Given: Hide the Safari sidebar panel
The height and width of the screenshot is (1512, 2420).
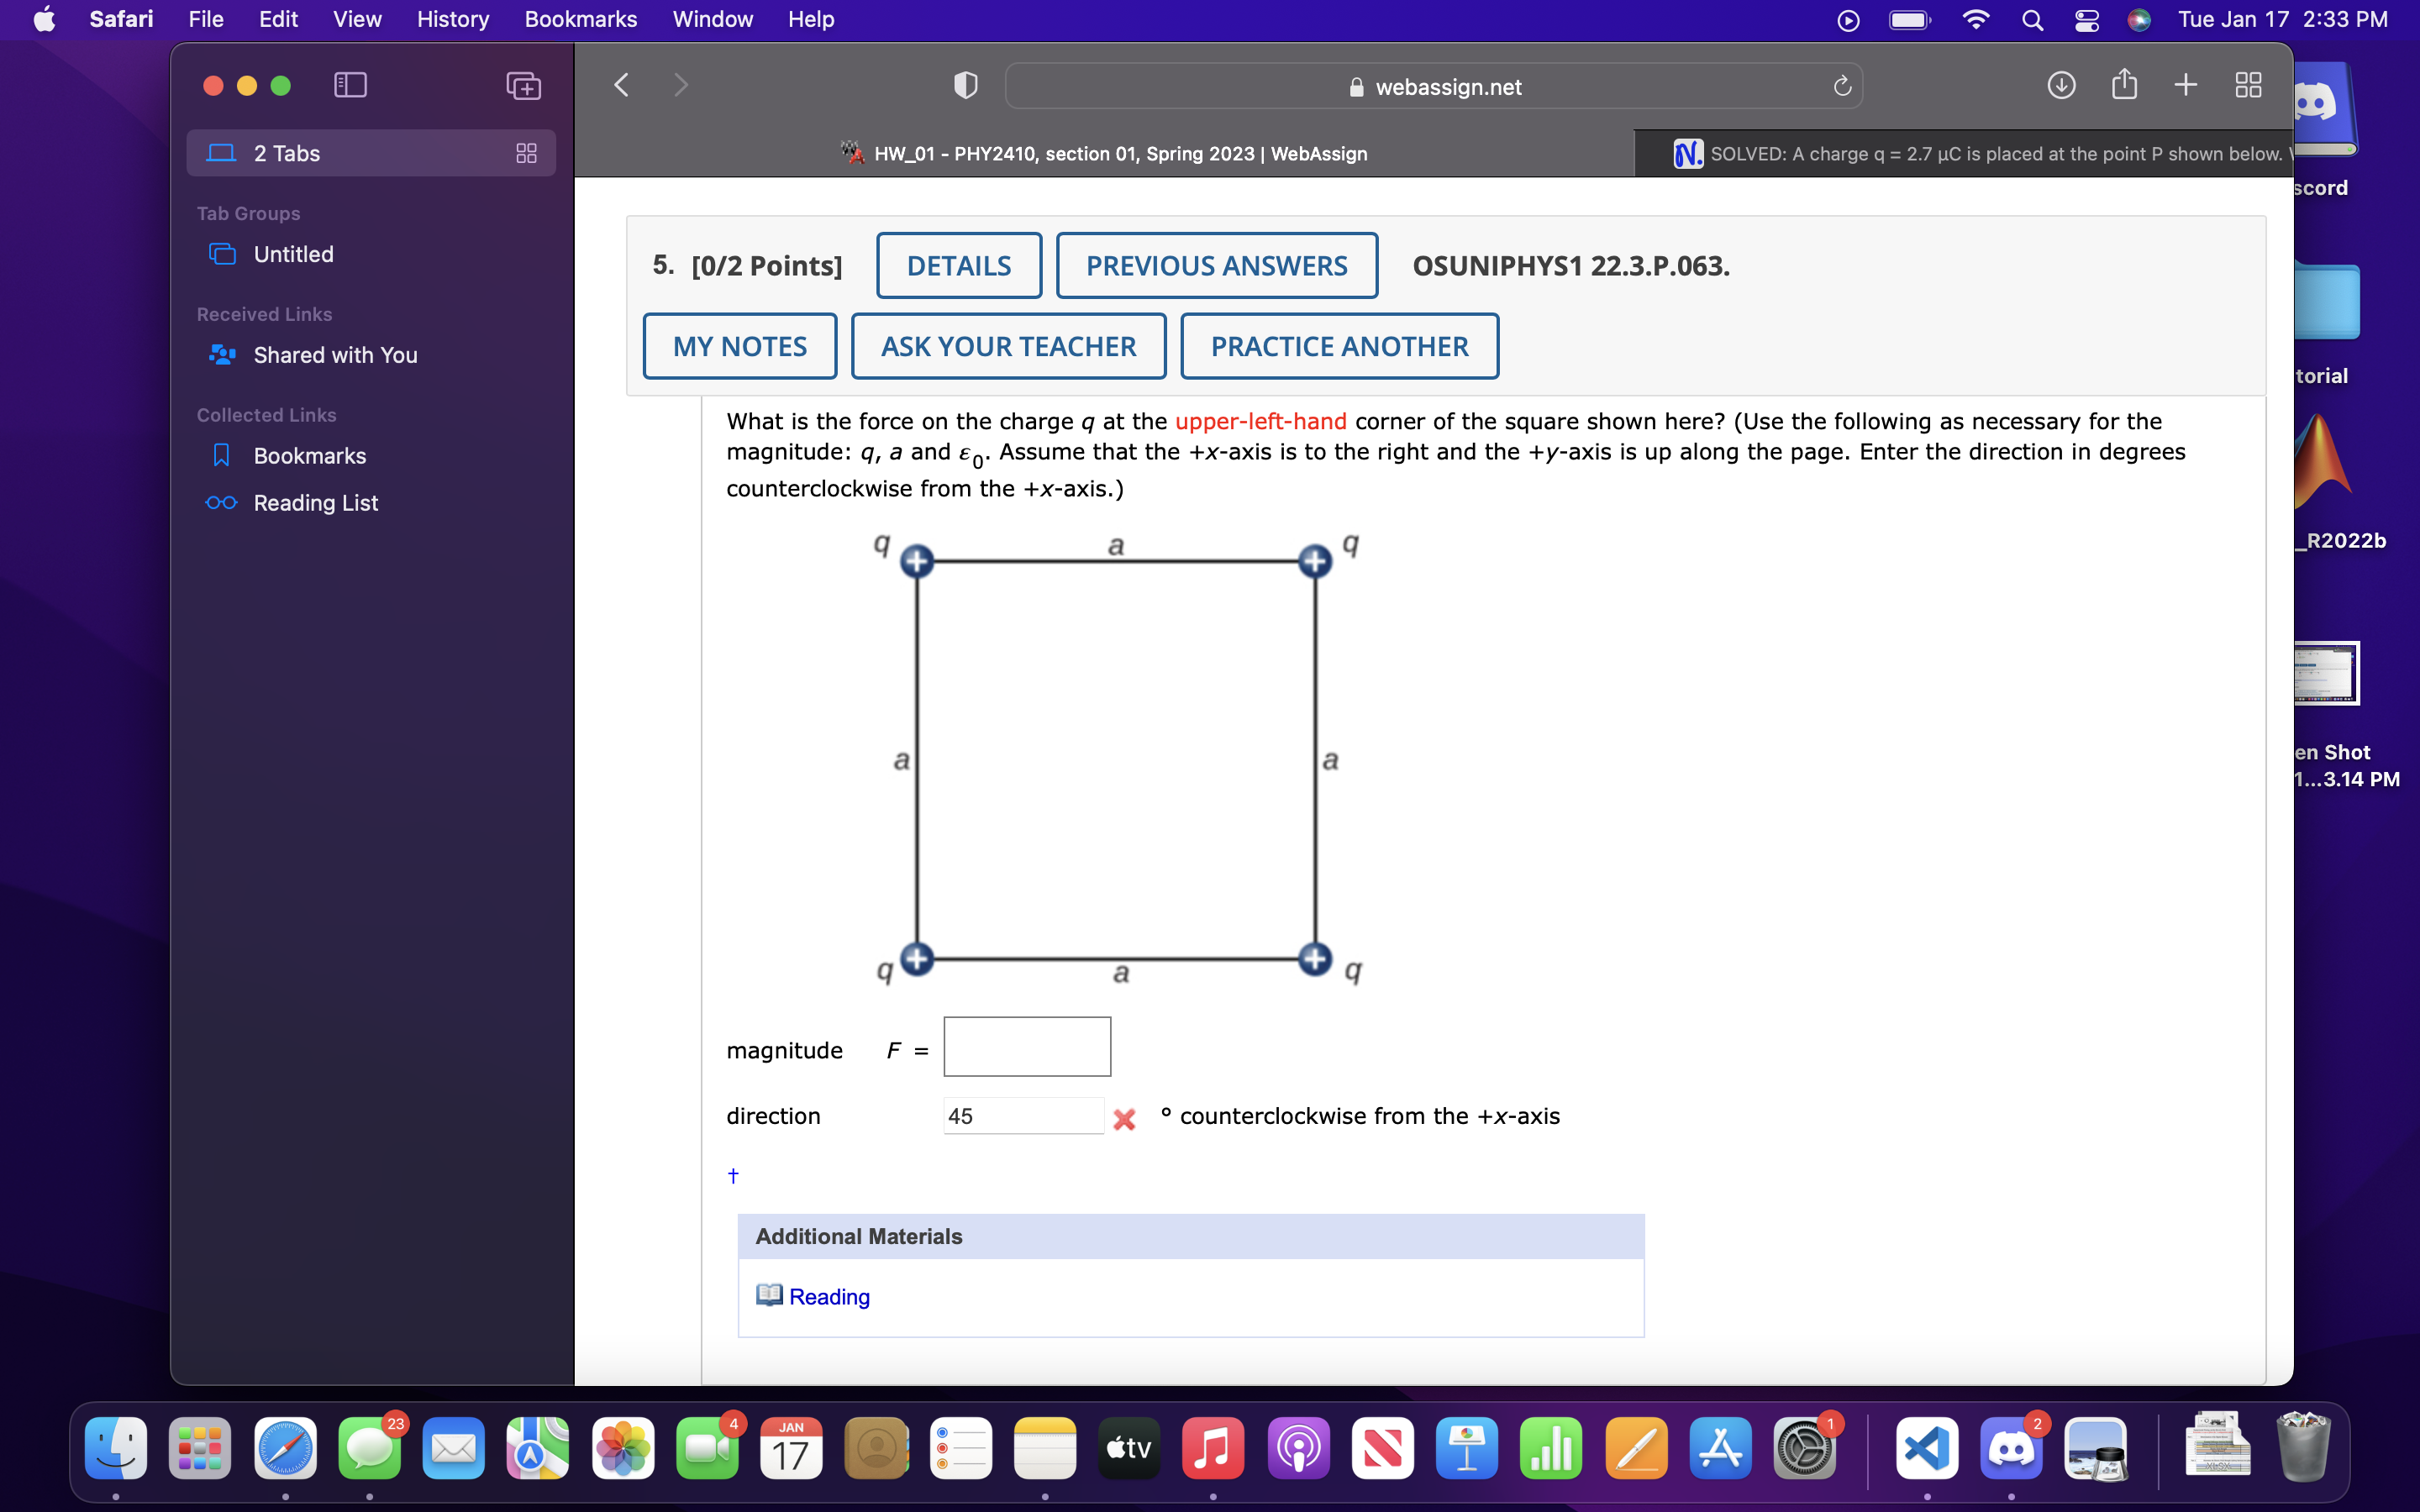Looking at the screenshot, I should (x=350, y=85).
